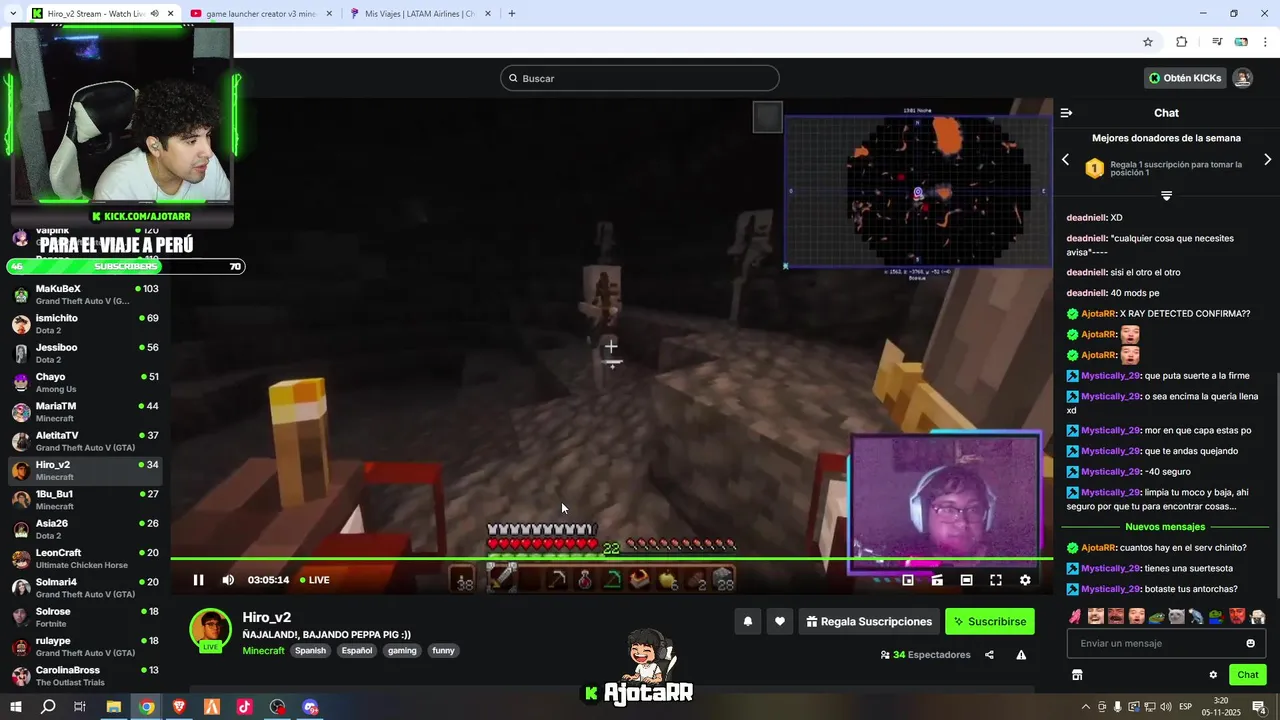This screenshot has height=720, width=1280.
Task: Jump to LIVE in player
Action: tap(315, 580)
